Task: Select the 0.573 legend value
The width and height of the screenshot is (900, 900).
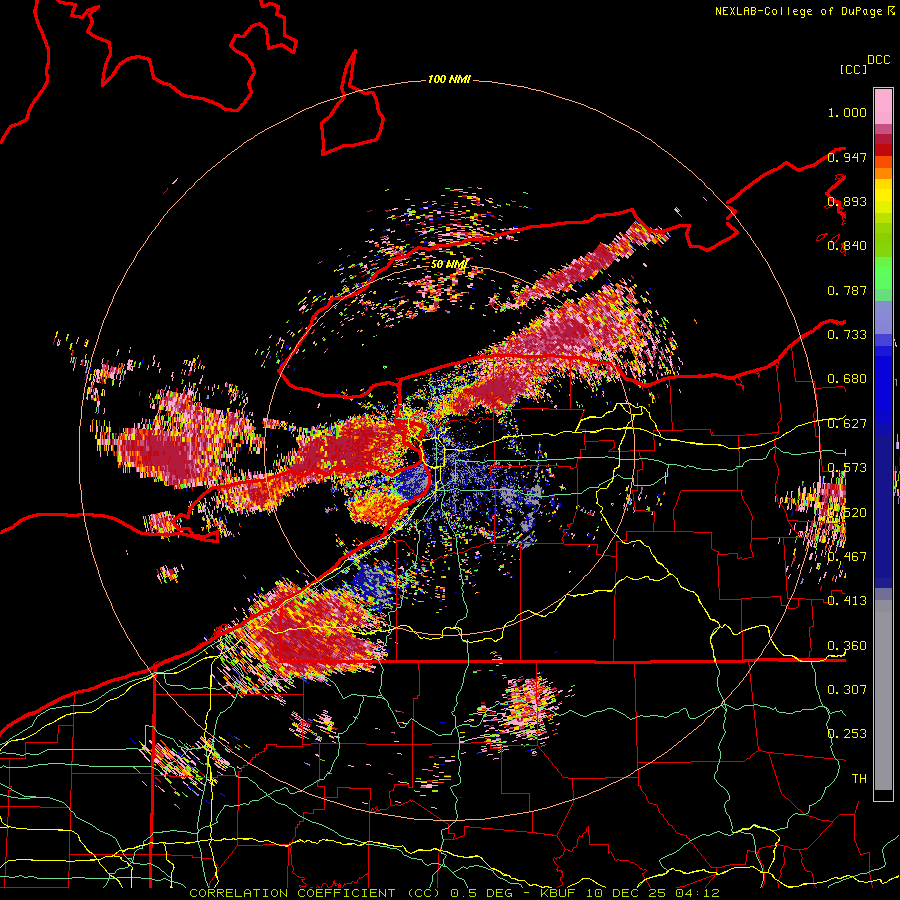Action: coord(847,468)
